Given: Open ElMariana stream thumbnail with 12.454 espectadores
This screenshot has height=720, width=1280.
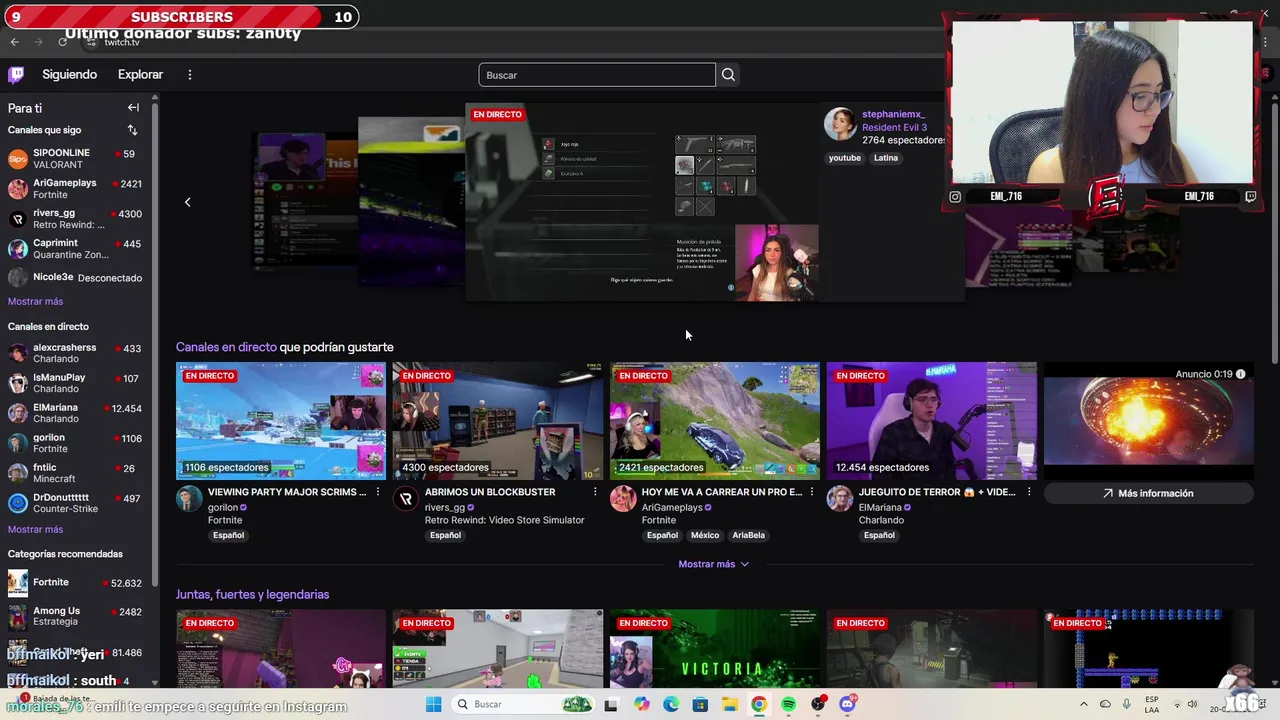Looking at the screenshot, I should pyautogui.click(x=932, y=421).
